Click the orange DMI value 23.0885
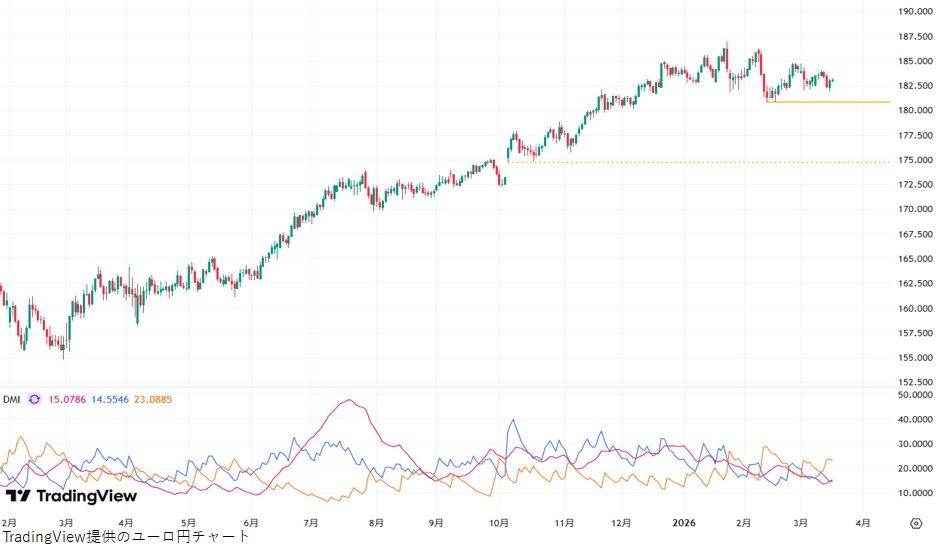This screenshot has width=936, height=550. point(152,399)
